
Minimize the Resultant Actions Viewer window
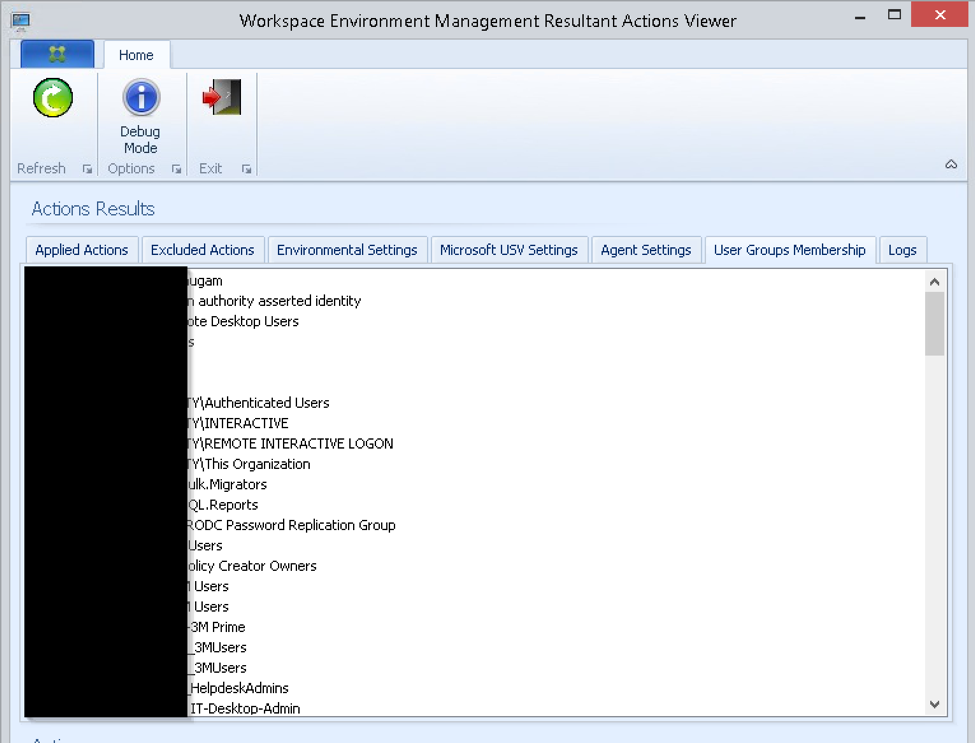(x=860, y=17)
